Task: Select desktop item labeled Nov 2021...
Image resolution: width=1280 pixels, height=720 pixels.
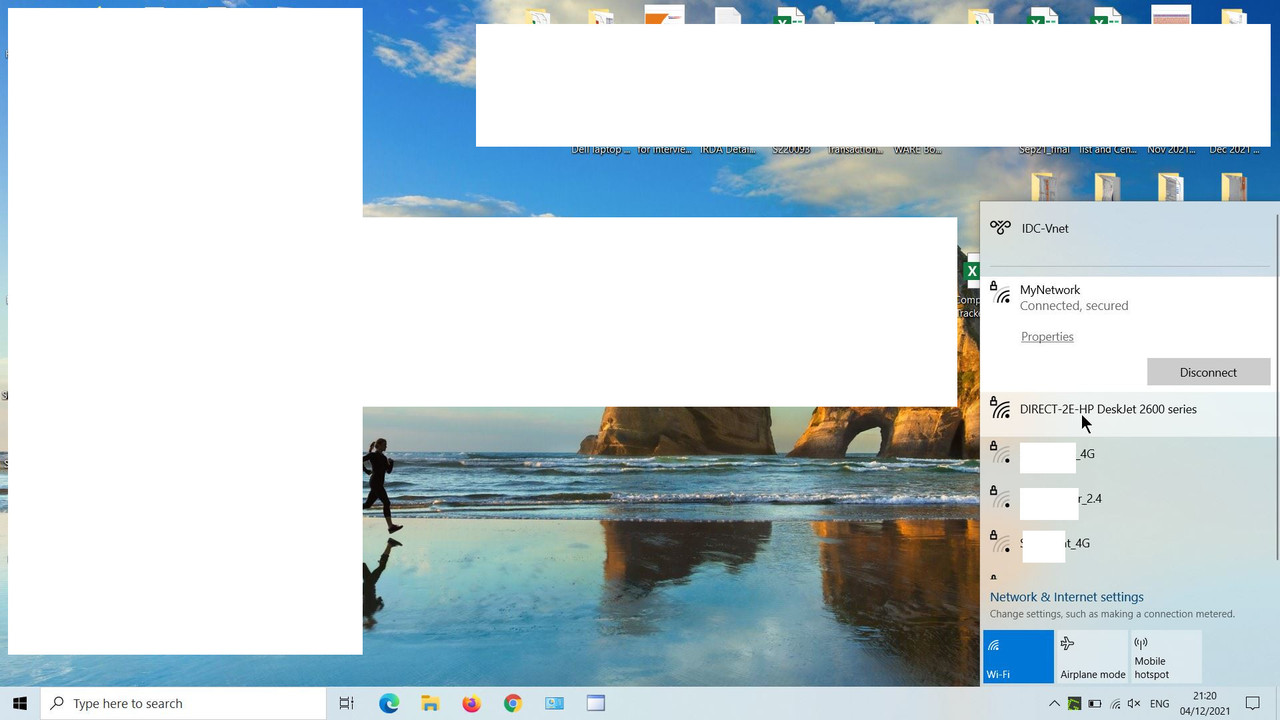Action: pos(1171,150)
